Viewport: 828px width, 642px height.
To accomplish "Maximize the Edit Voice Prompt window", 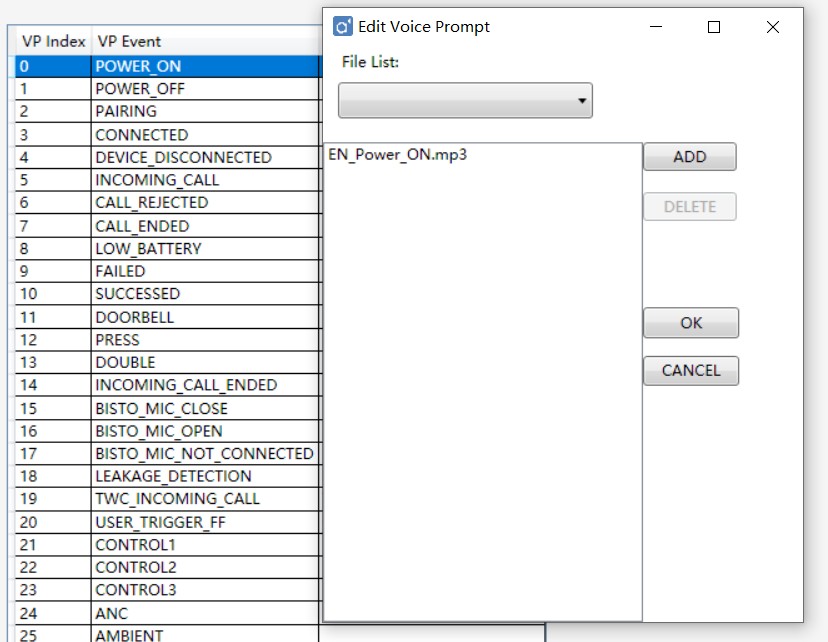I will click(714, 27).
